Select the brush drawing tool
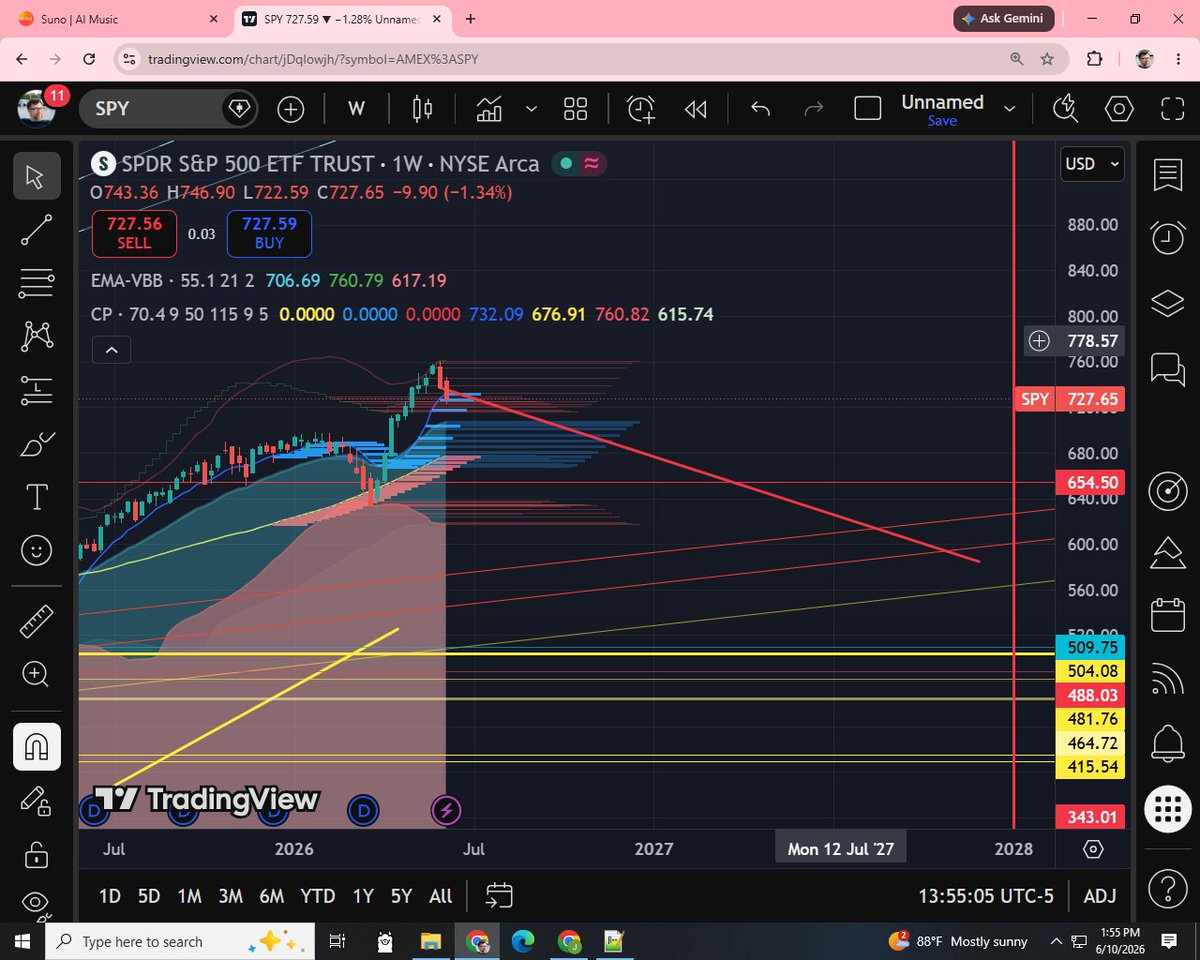This screenshot has width=1200, height=960. click(36, 443)
